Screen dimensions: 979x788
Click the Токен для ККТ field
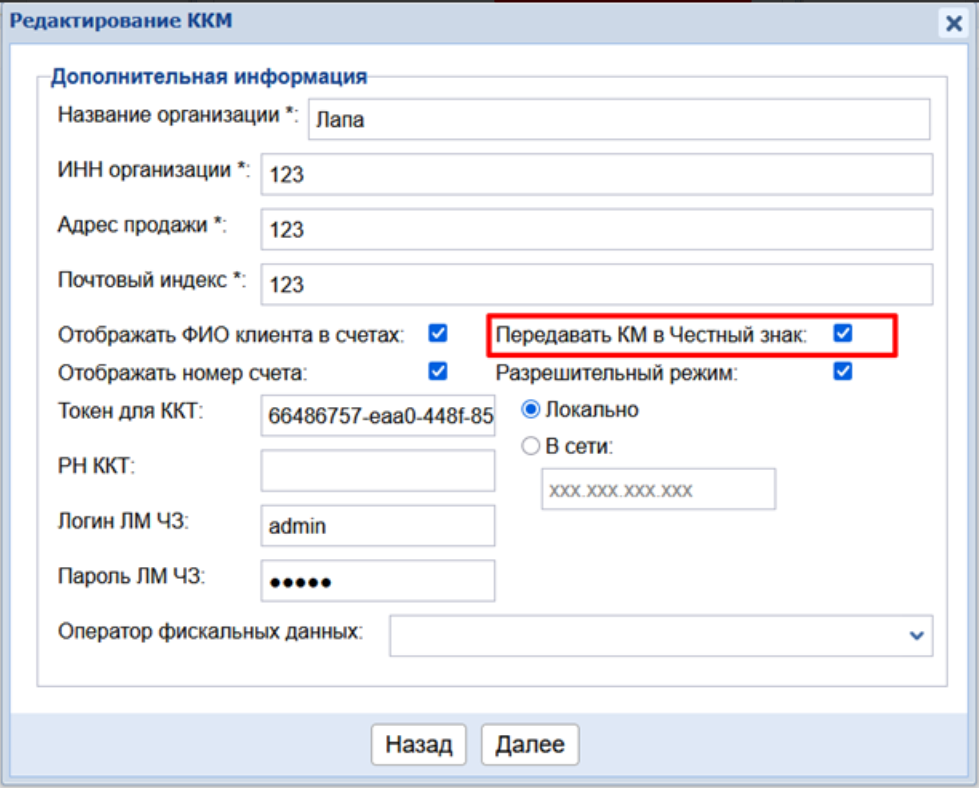[378, 417]
